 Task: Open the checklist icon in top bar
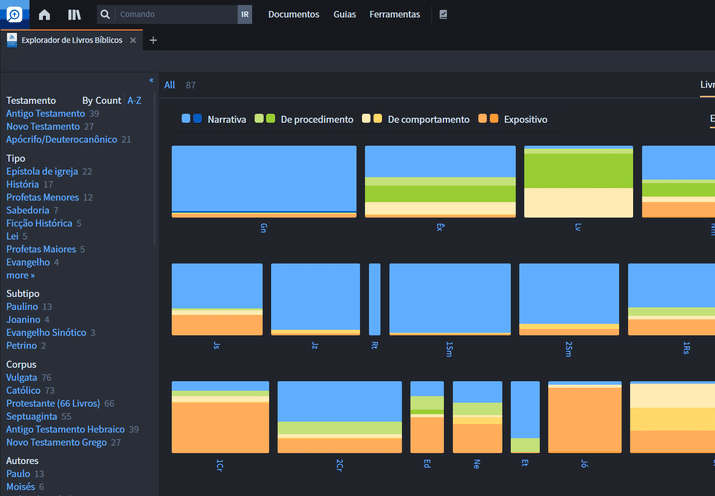pyautogui.click(x=443, y=15)
